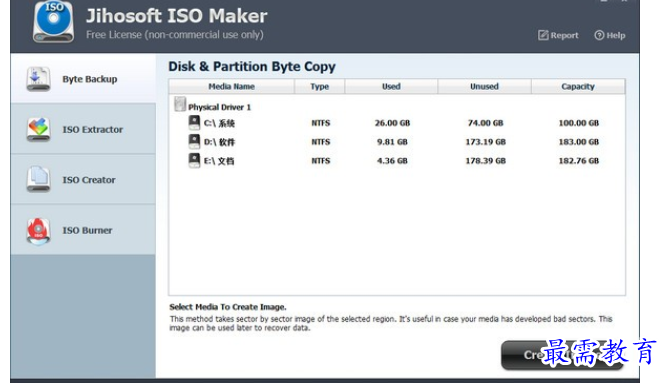
Task: Sort by the Used column header
Action: point(391,87)
